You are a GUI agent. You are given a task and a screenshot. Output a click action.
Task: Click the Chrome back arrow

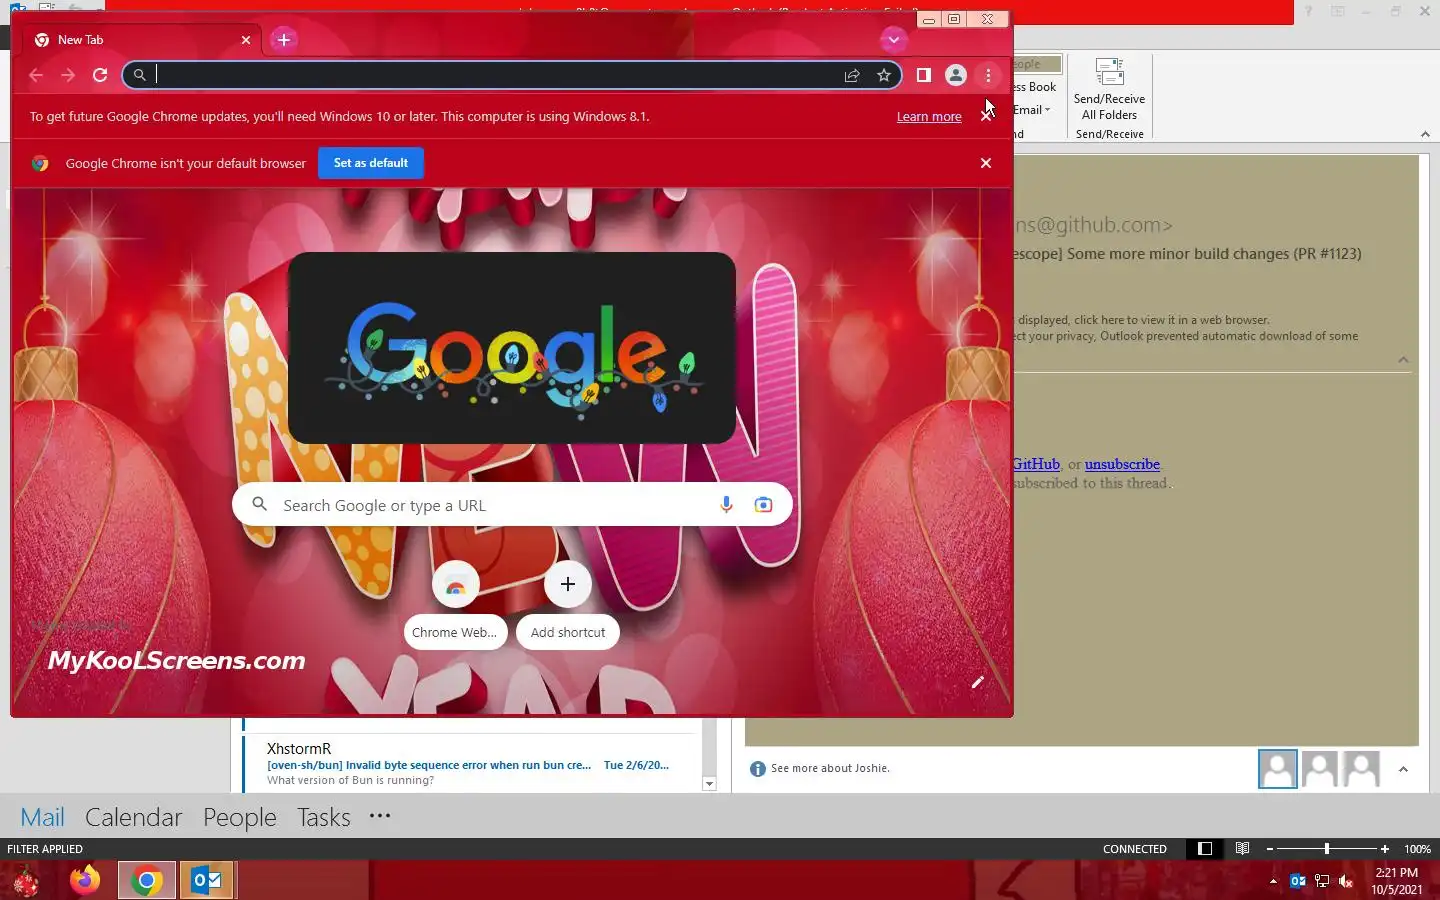pyautogui.click(x=36, y=75)
